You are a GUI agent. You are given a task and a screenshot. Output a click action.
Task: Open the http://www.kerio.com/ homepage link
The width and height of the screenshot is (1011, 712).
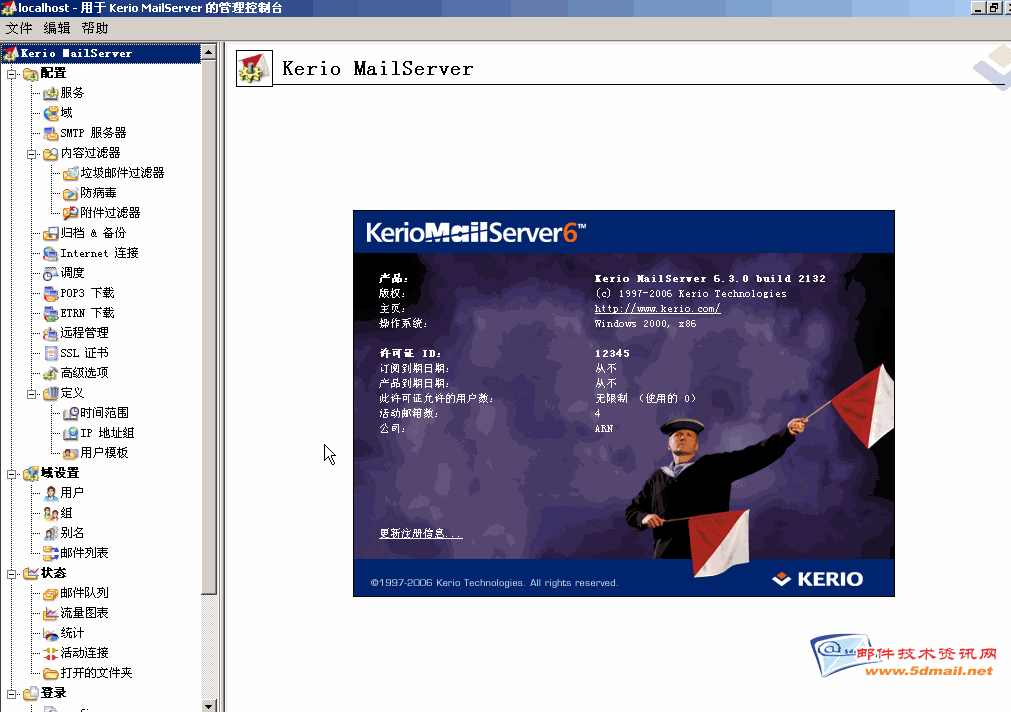pos(657,309)
